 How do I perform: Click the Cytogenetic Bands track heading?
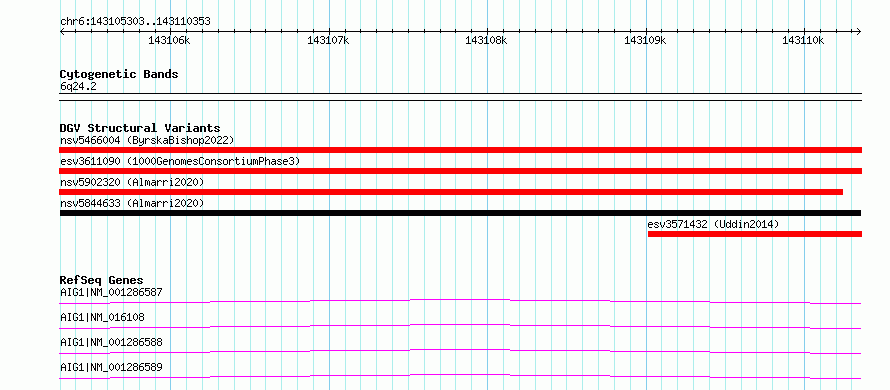pyautogui.click(x=119, y=74)
